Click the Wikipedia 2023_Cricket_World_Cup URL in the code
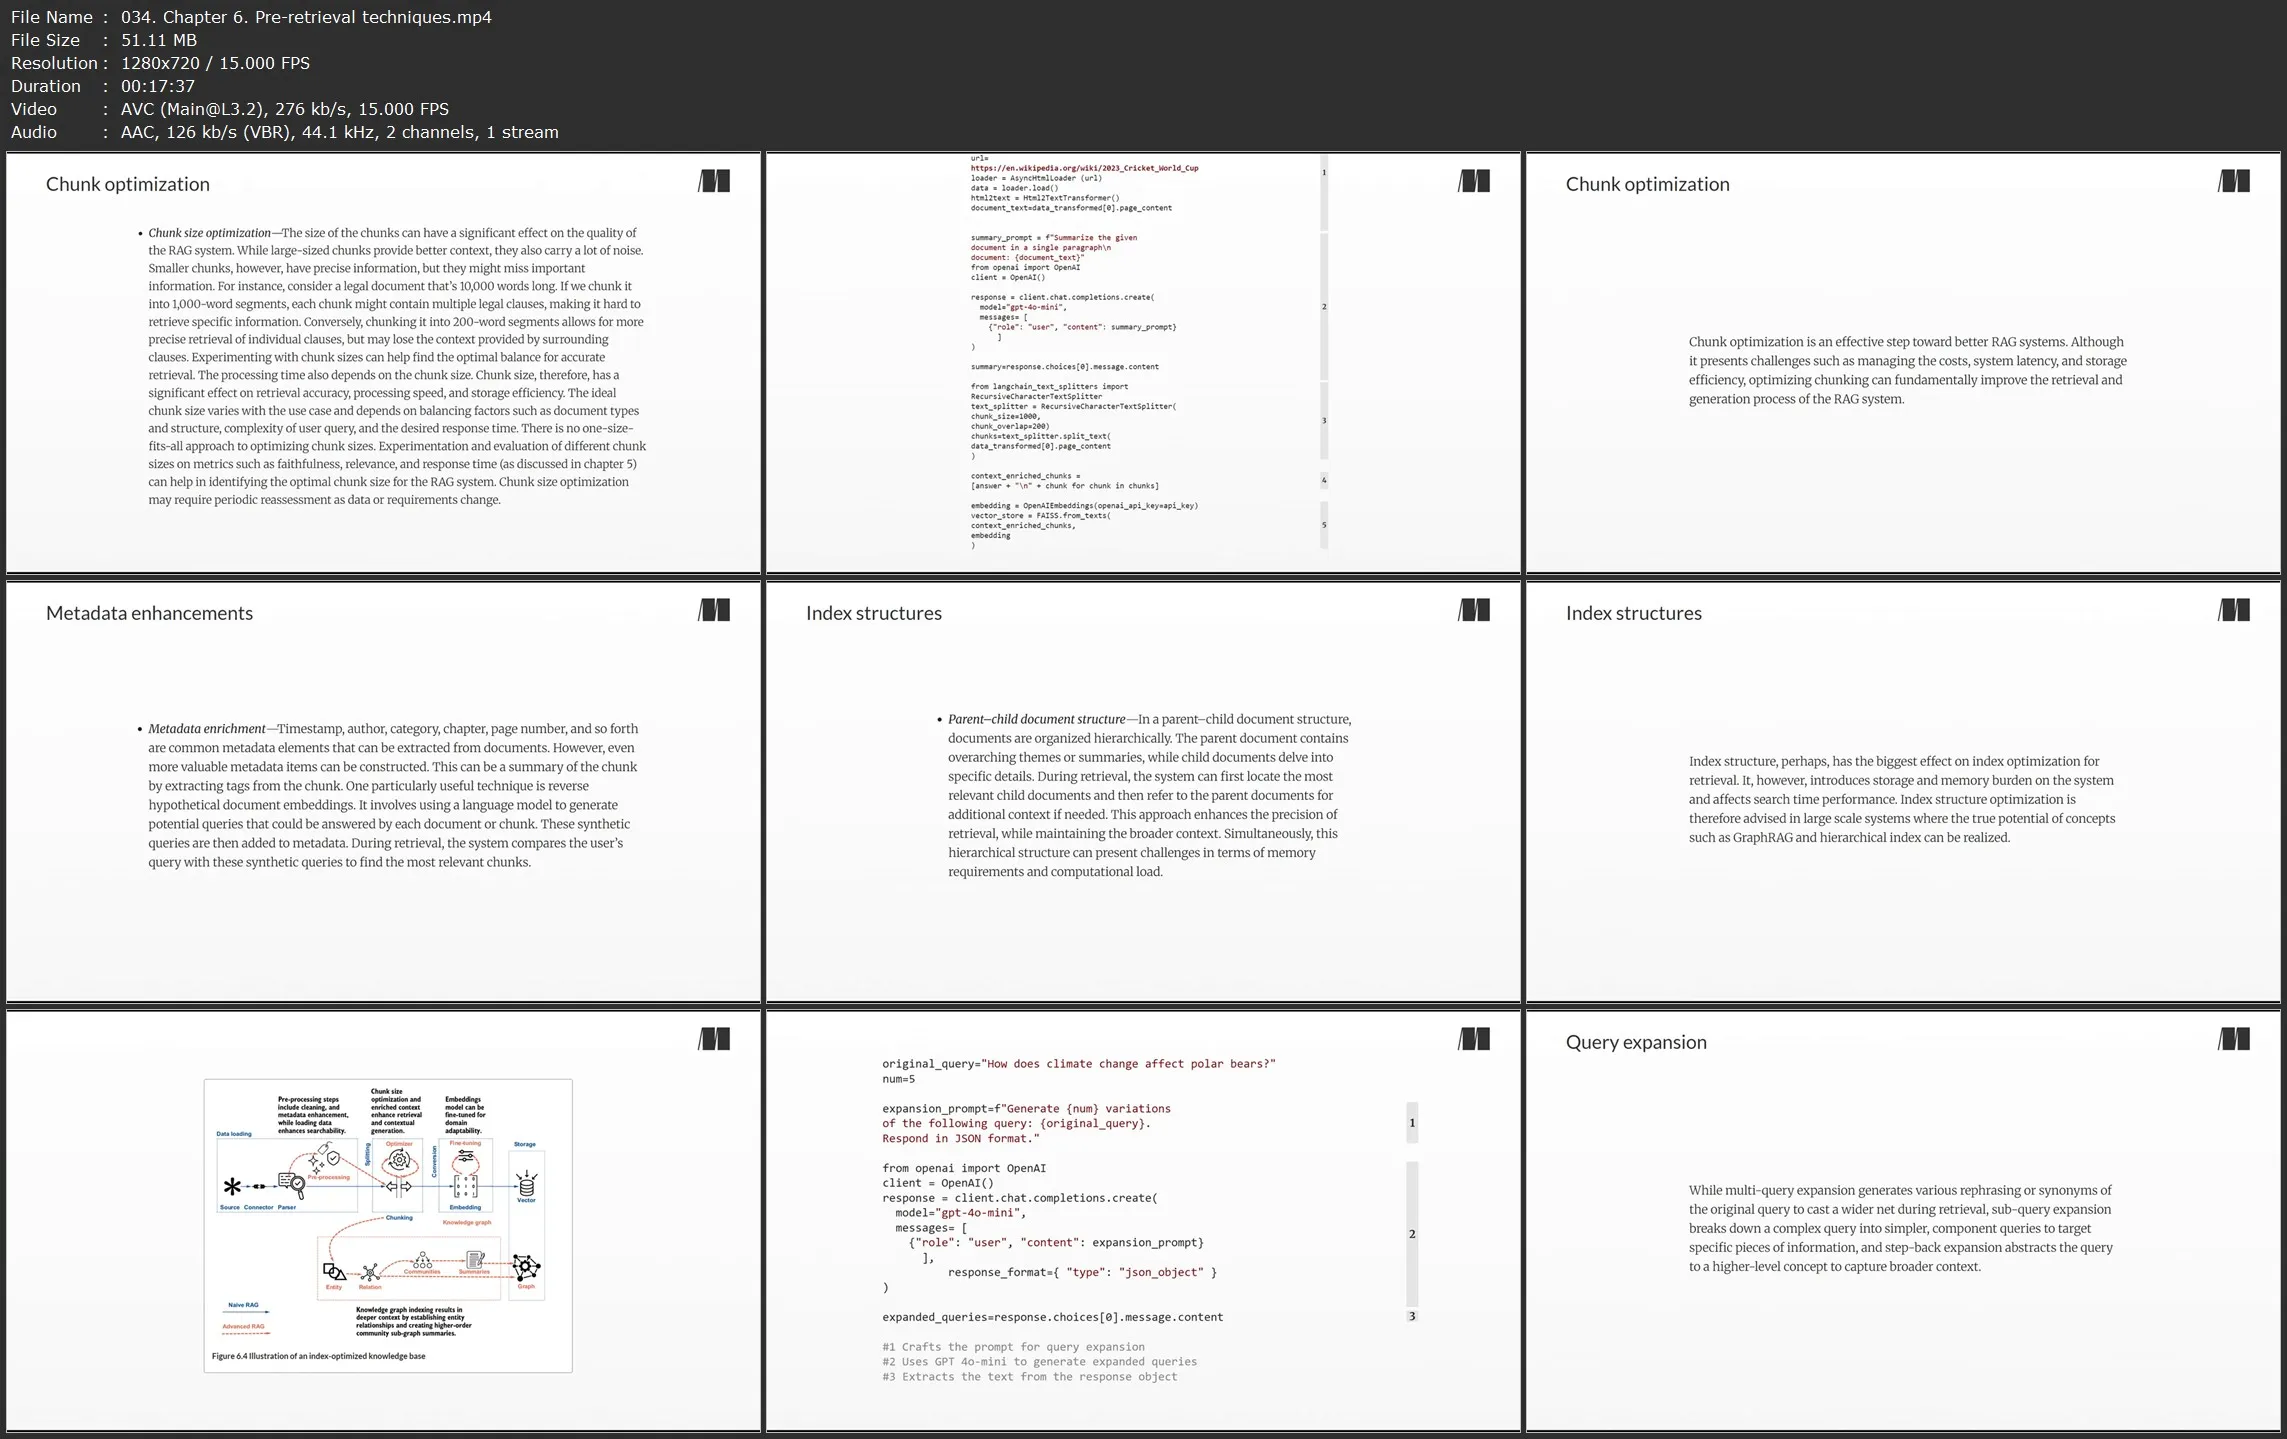The height and width of the screenshot is (1439, 2287). [1084, 168]
